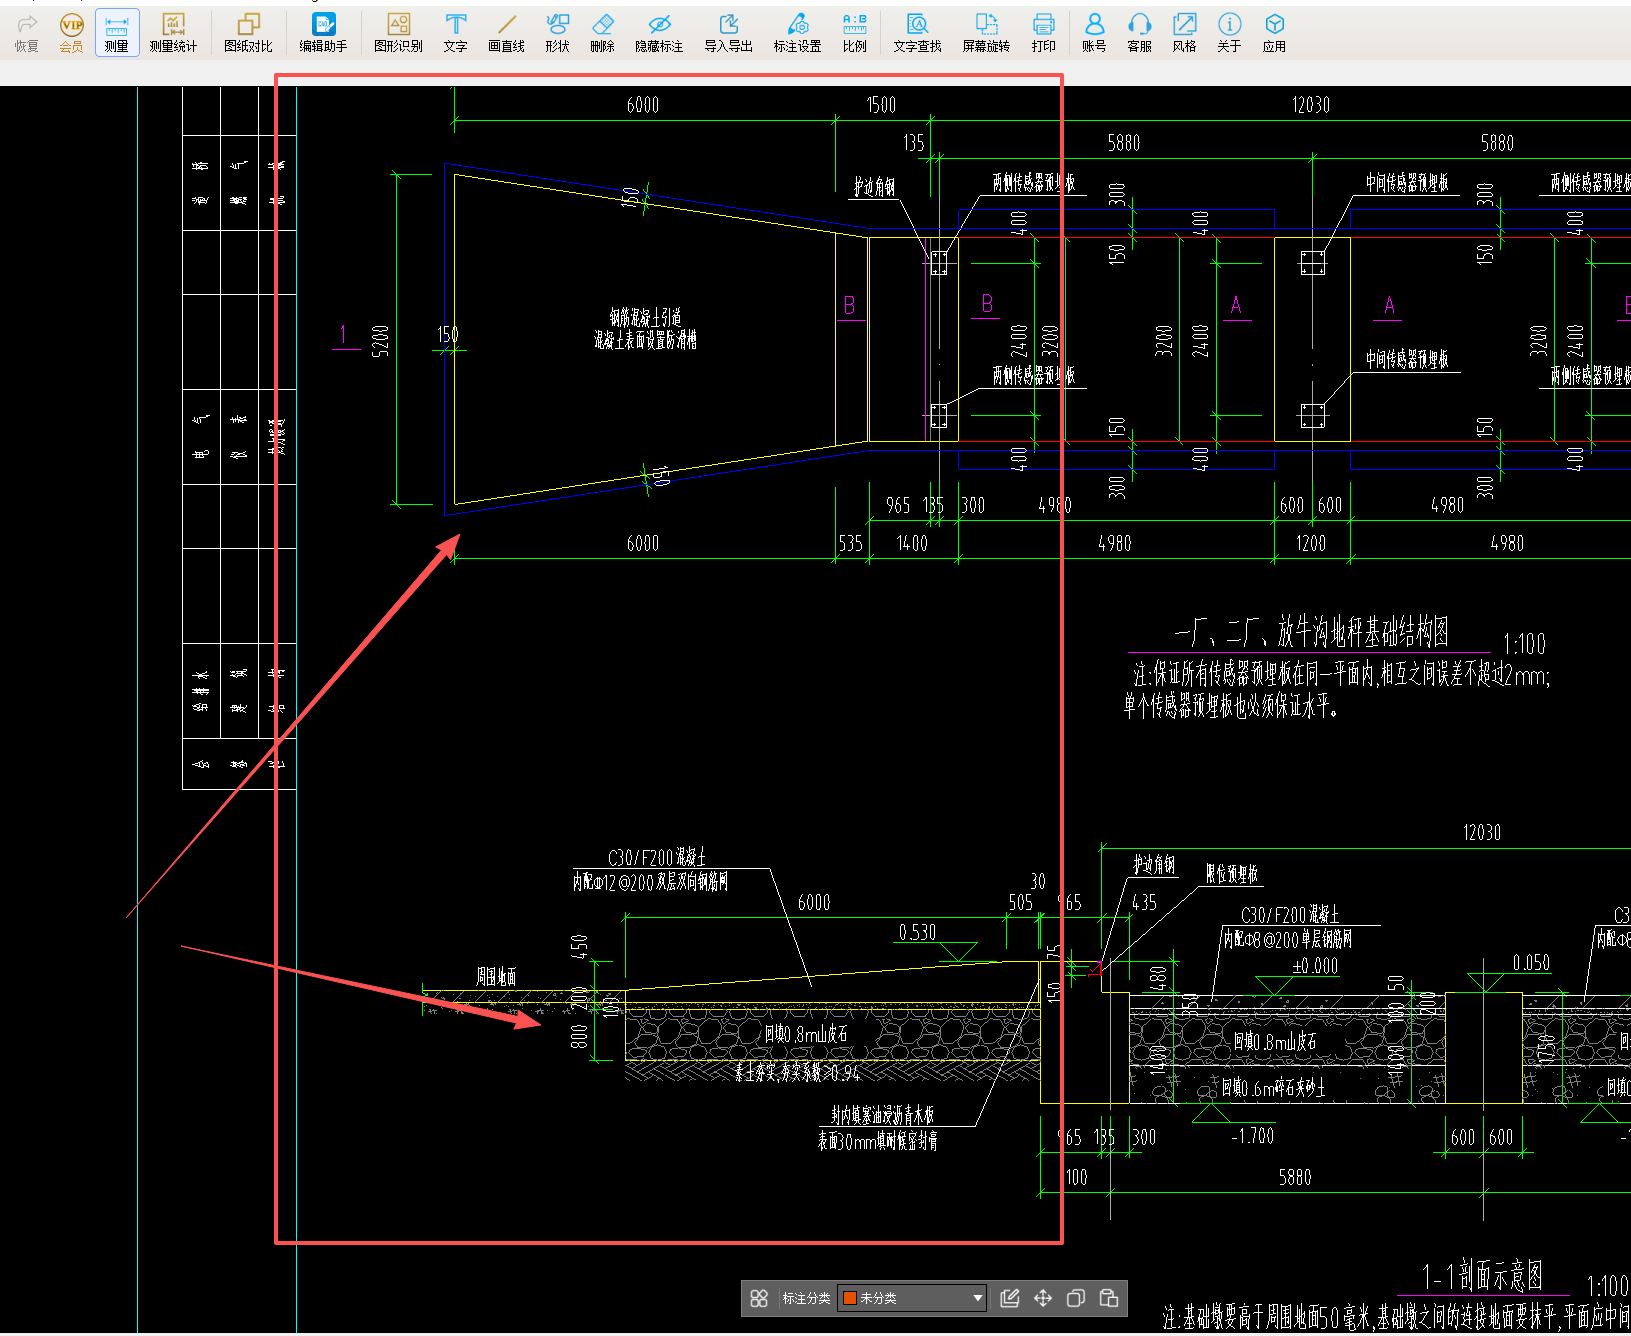Image resolution: width=1631 pixels, height=1336 pixels.
Task: Open 文字查找 text search
Action: (x=917, y=32)
